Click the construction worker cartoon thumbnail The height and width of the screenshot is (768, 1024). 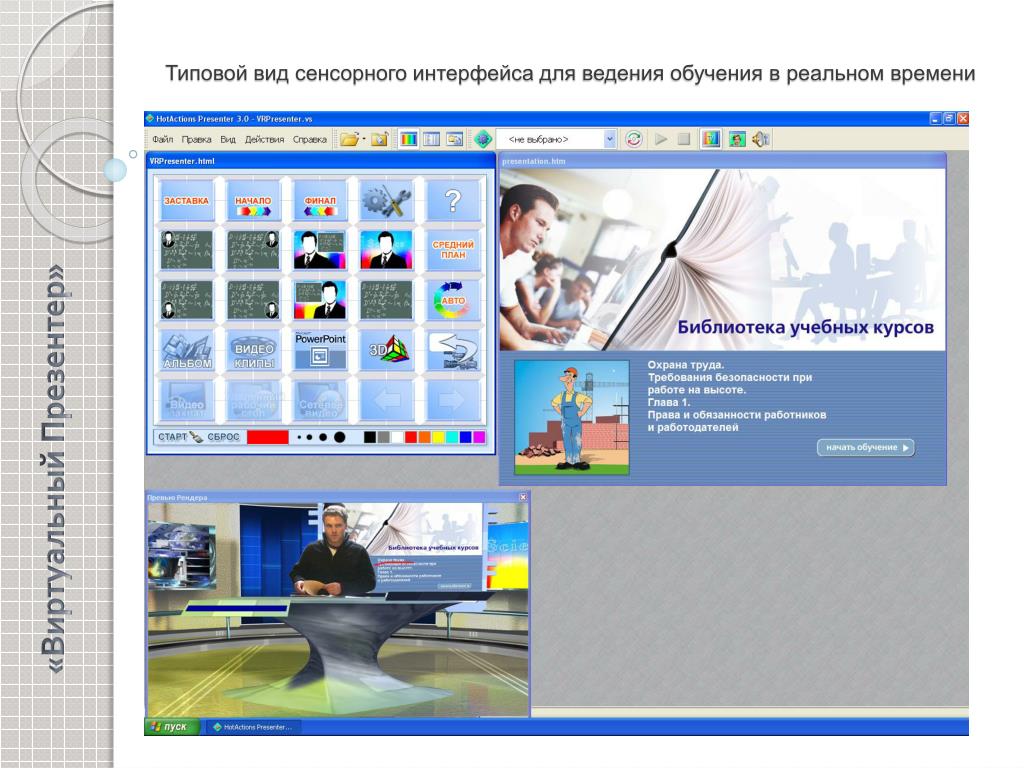[571, 417]
